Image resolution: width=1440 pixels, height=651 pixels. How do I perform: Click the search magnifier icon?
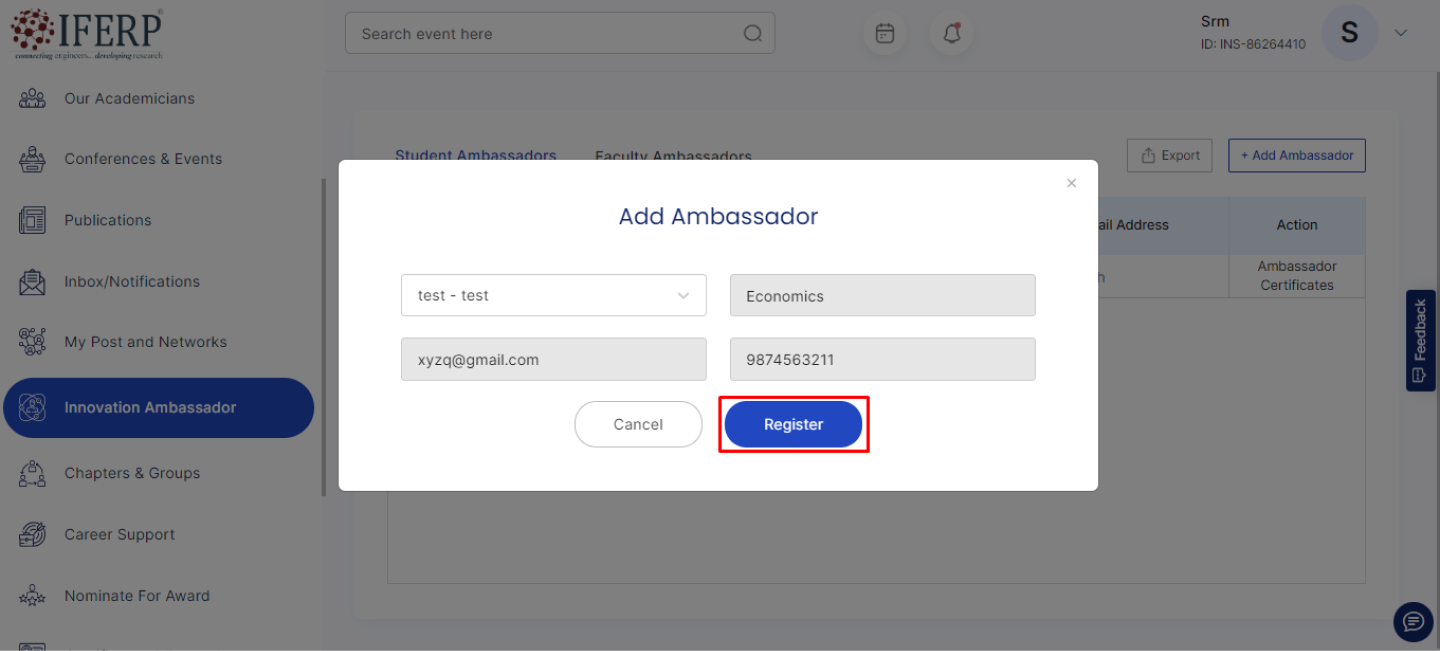click(x=753, y=34)
